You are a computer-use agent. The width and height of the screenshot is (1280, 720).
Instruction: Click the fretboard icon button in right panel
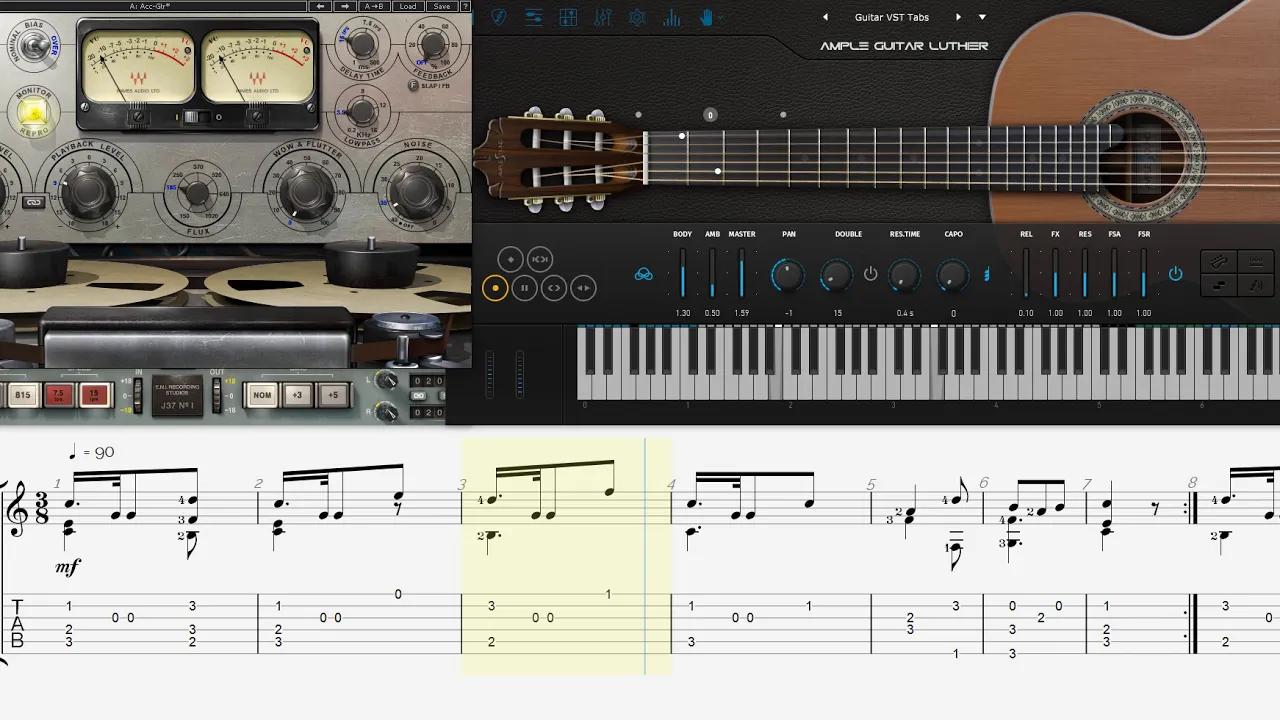click(1256, 261)
